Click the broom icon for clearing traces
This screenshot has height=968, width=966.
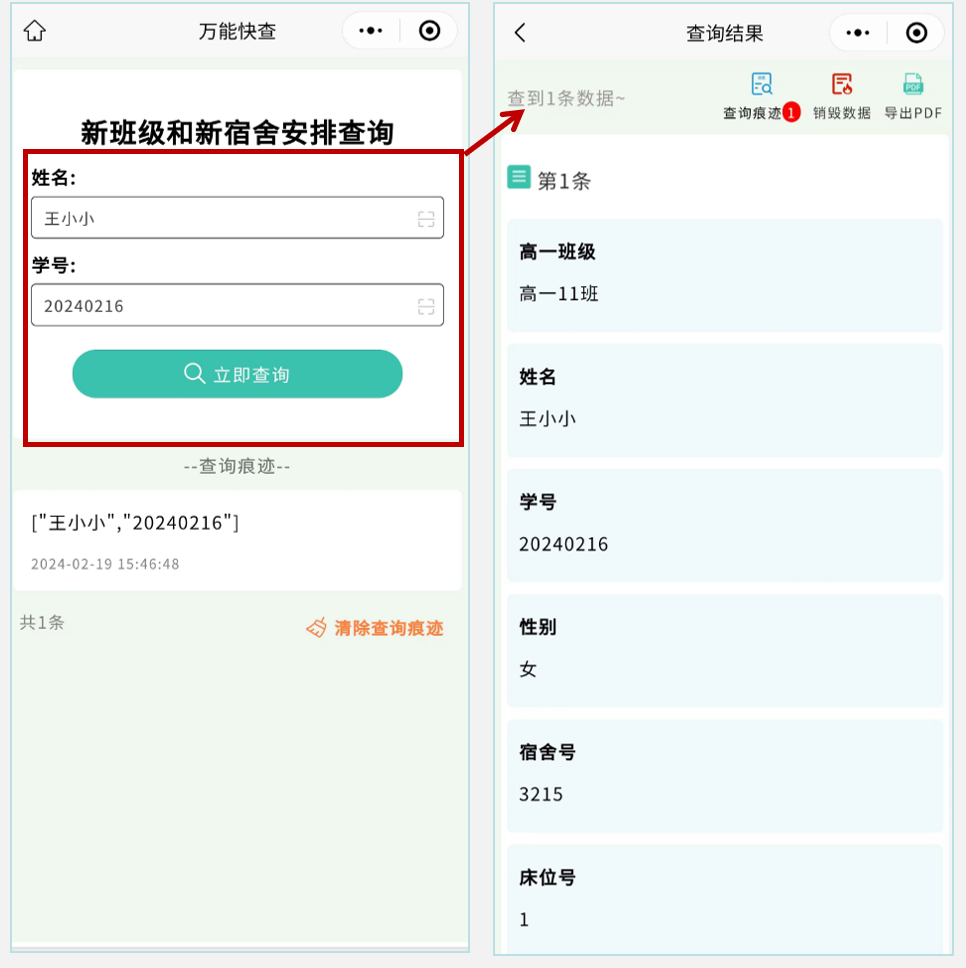tap(317, 627)
